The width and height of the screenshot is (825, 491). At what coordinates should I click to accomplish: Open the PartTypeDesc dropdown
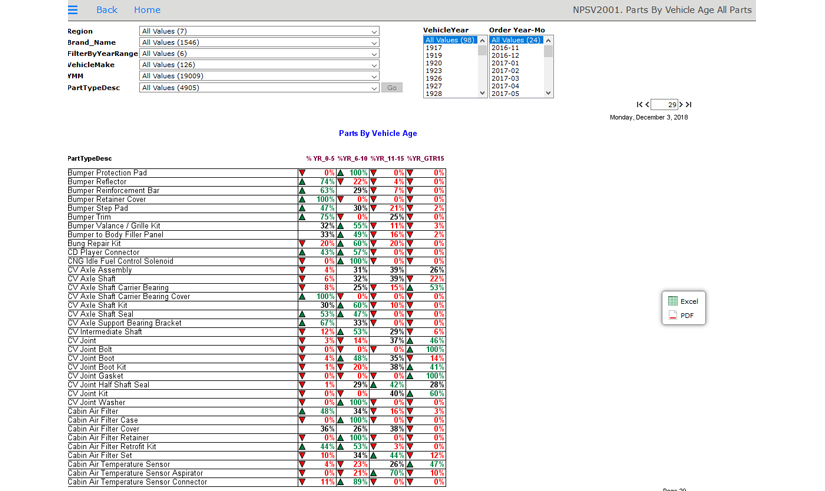coord(259,87)
